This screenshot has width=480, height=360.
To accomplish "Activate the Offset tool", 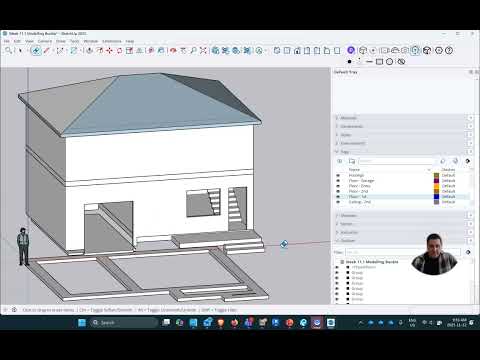I will (99, 50).
